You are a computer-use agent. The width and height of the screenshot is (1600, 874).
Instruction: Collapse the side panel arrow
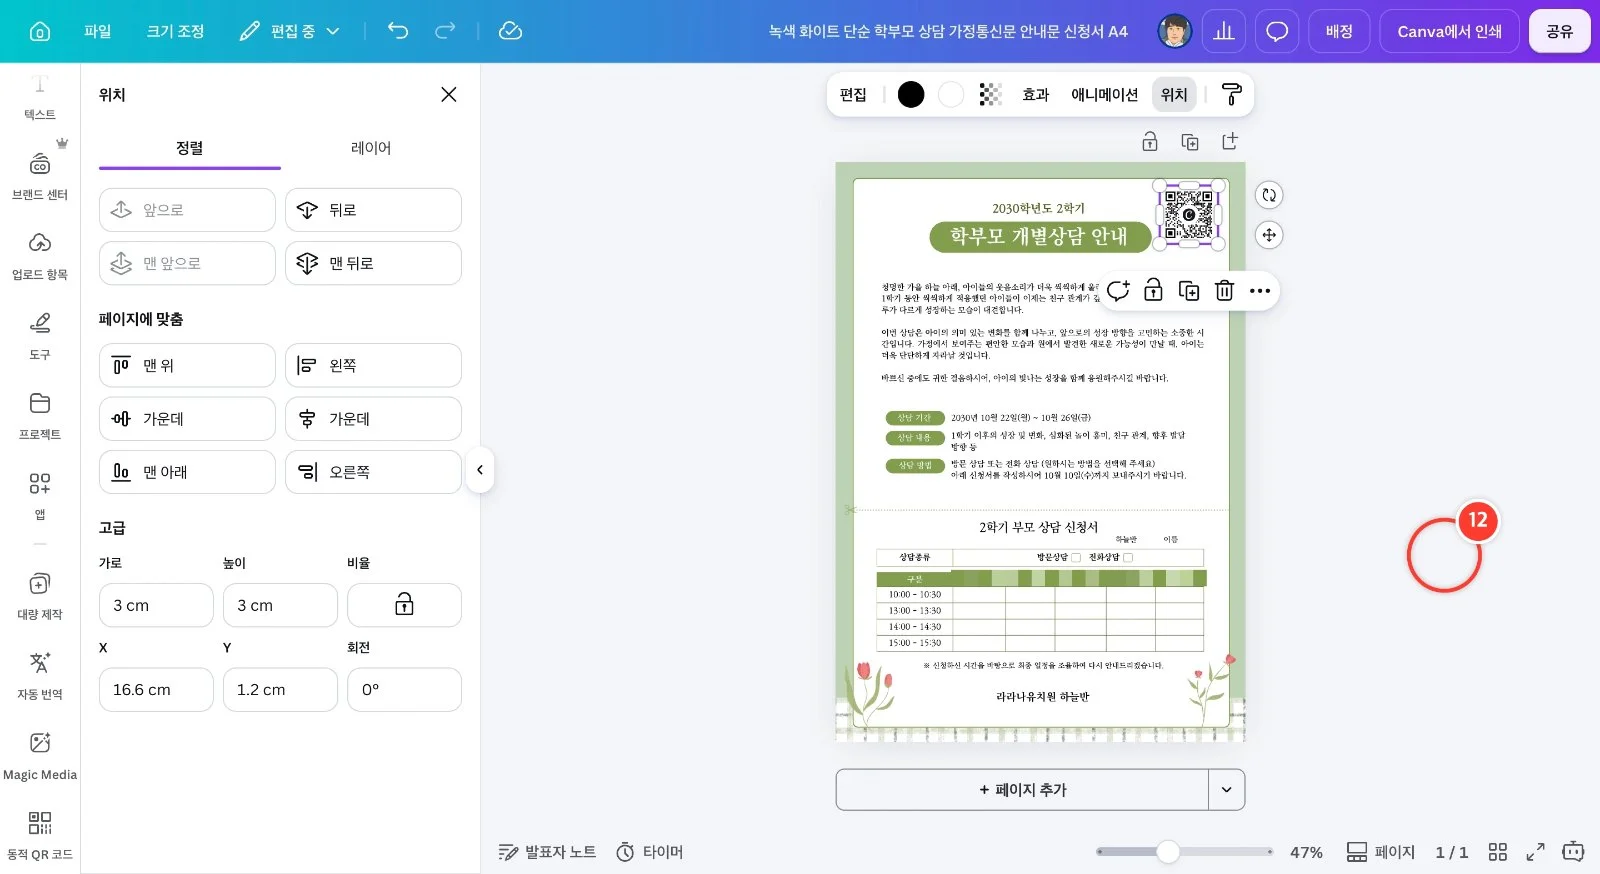[x=480, y=470]
